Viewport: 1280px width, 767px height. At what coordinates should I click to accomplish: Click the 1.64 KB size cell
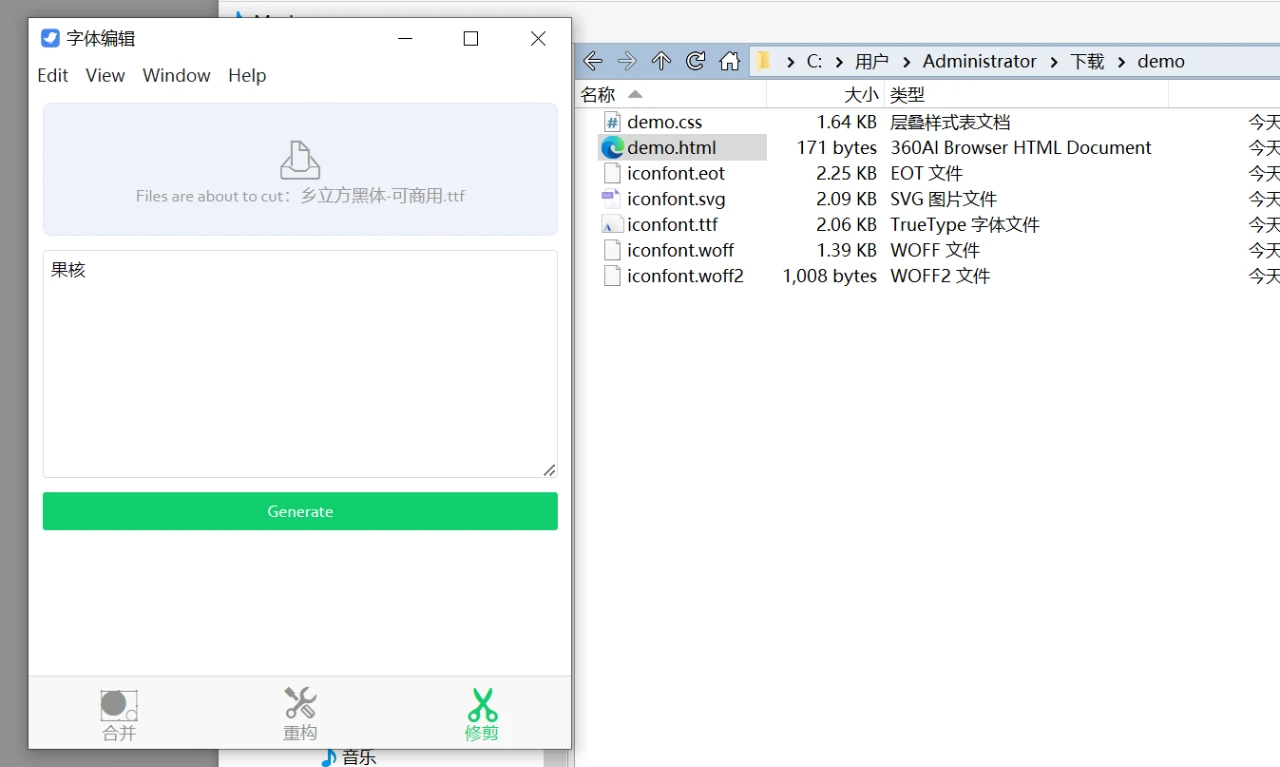tap(847, 122)
